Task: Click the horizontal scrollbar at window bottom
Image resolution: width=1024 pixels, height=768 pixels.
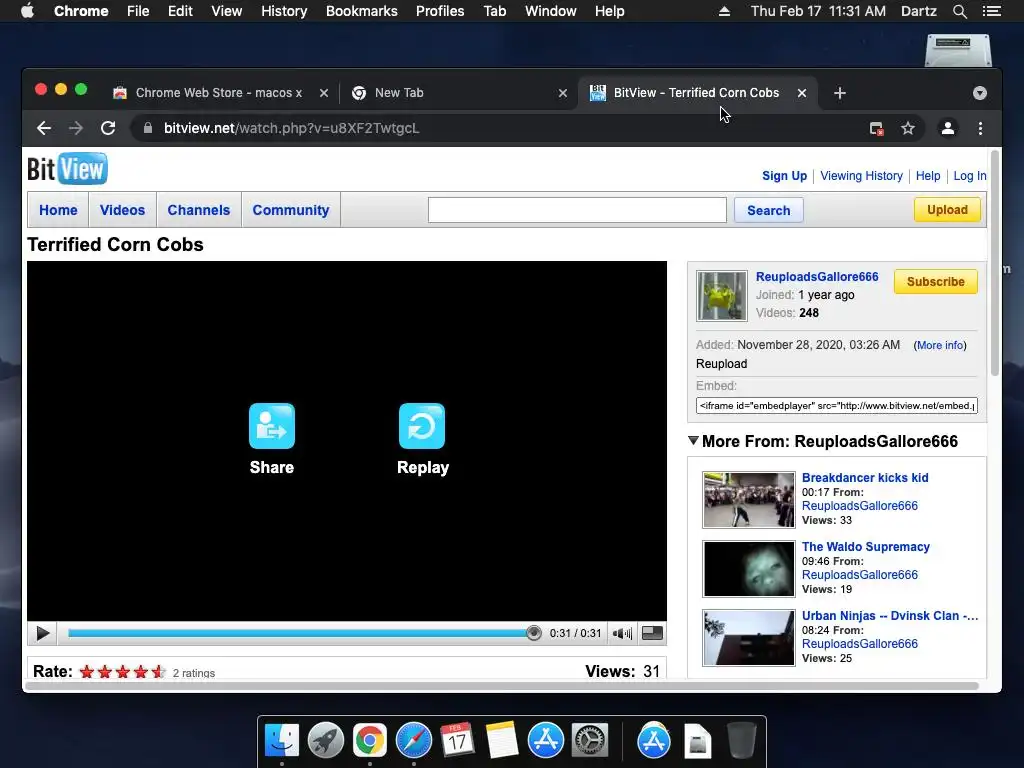Action: (502, 686)
